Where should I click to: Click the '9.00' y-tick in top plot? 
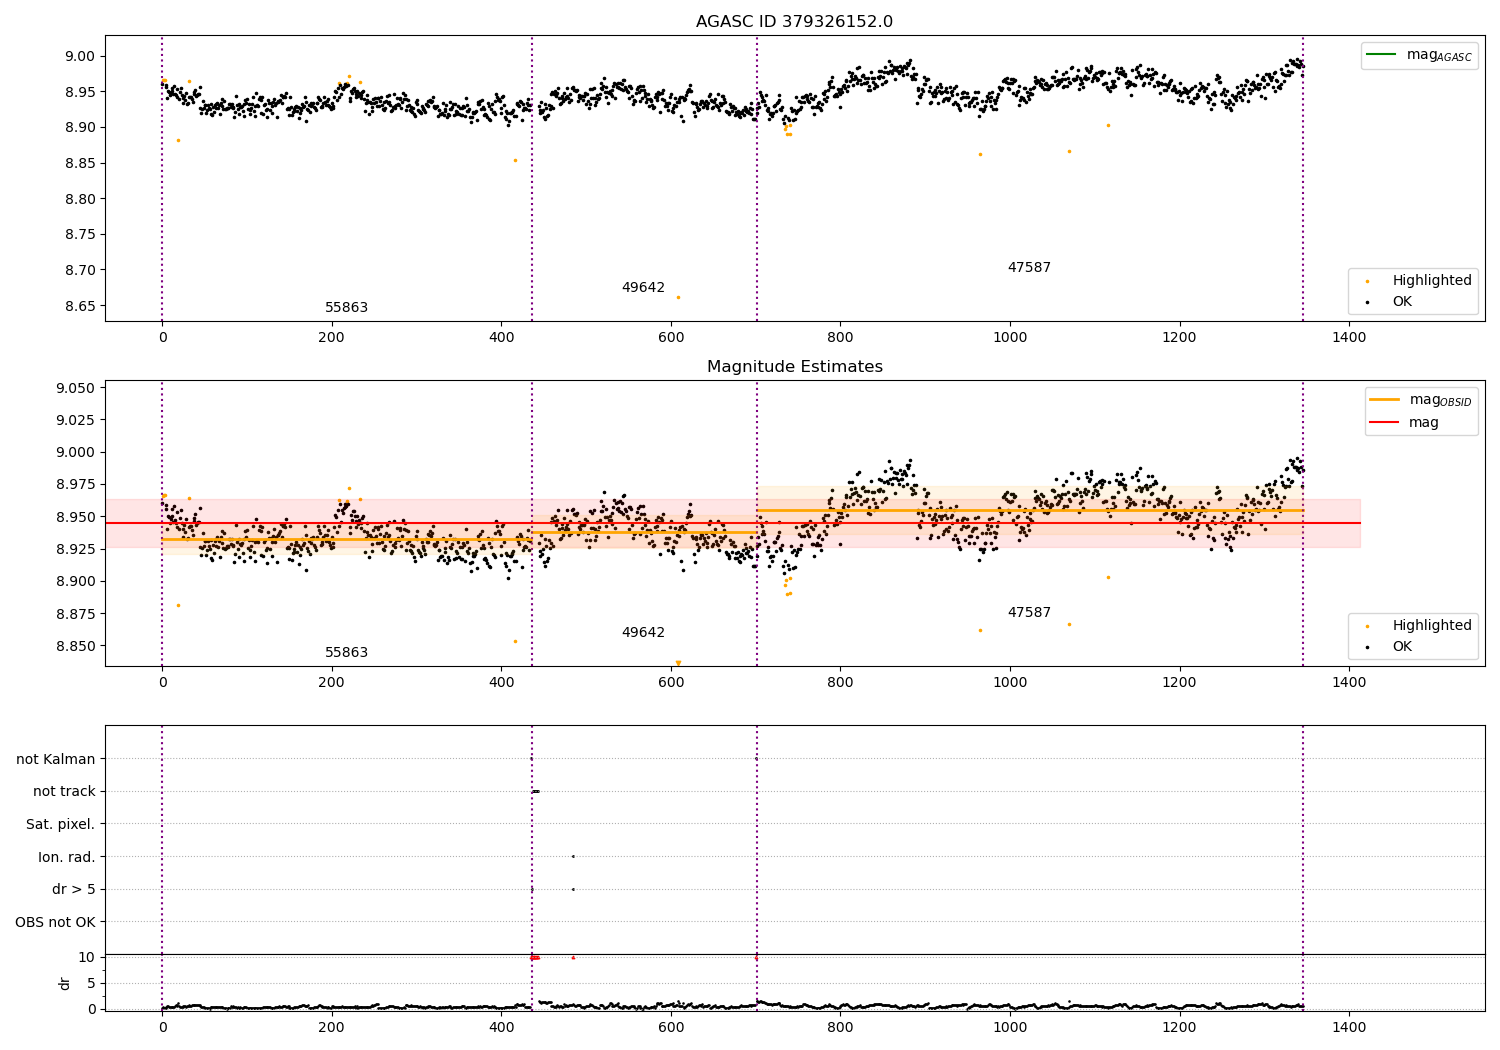pyautogui.click(x=80, y=57)
